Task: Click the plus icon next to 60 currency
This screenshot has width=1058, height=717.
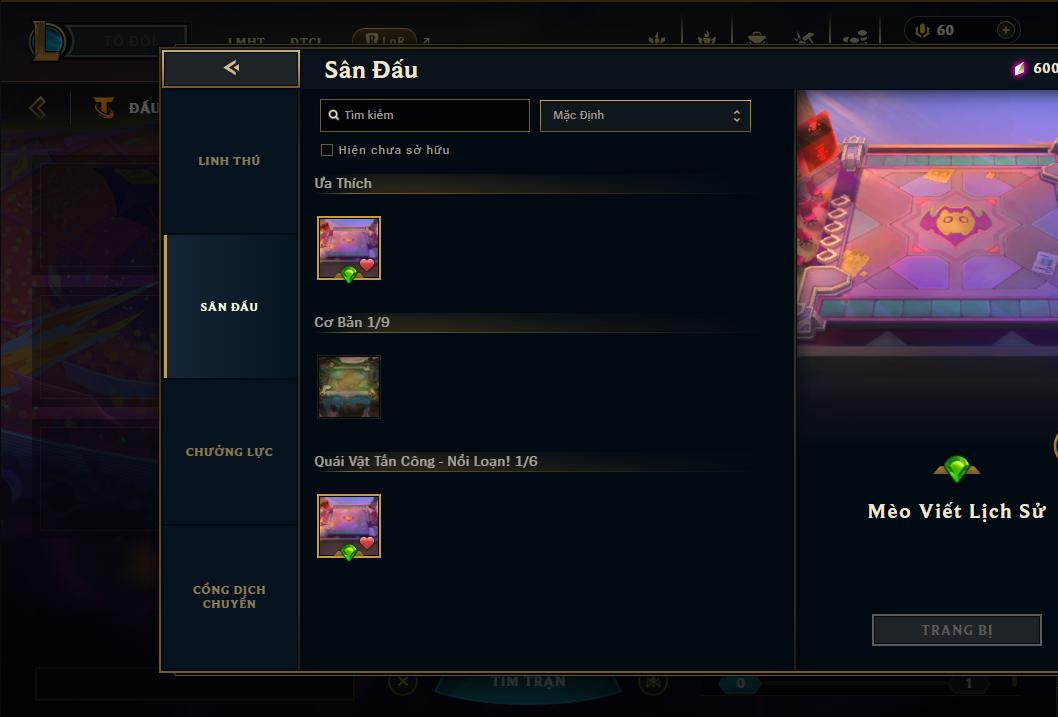Action: click(1005, 30)
